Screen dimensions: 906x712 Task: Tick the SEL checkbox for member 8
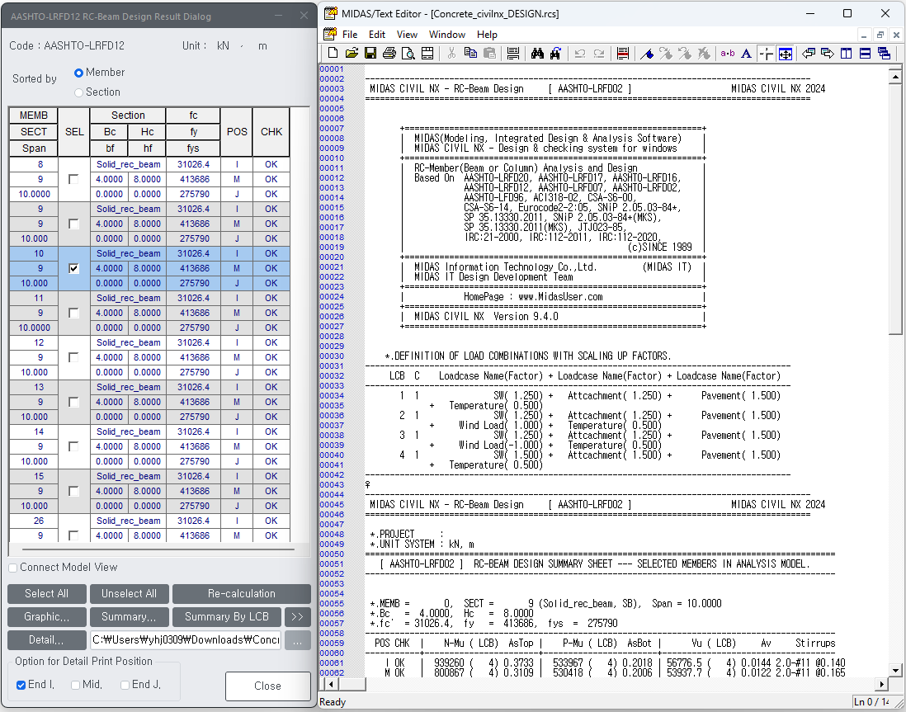point(73,179)
